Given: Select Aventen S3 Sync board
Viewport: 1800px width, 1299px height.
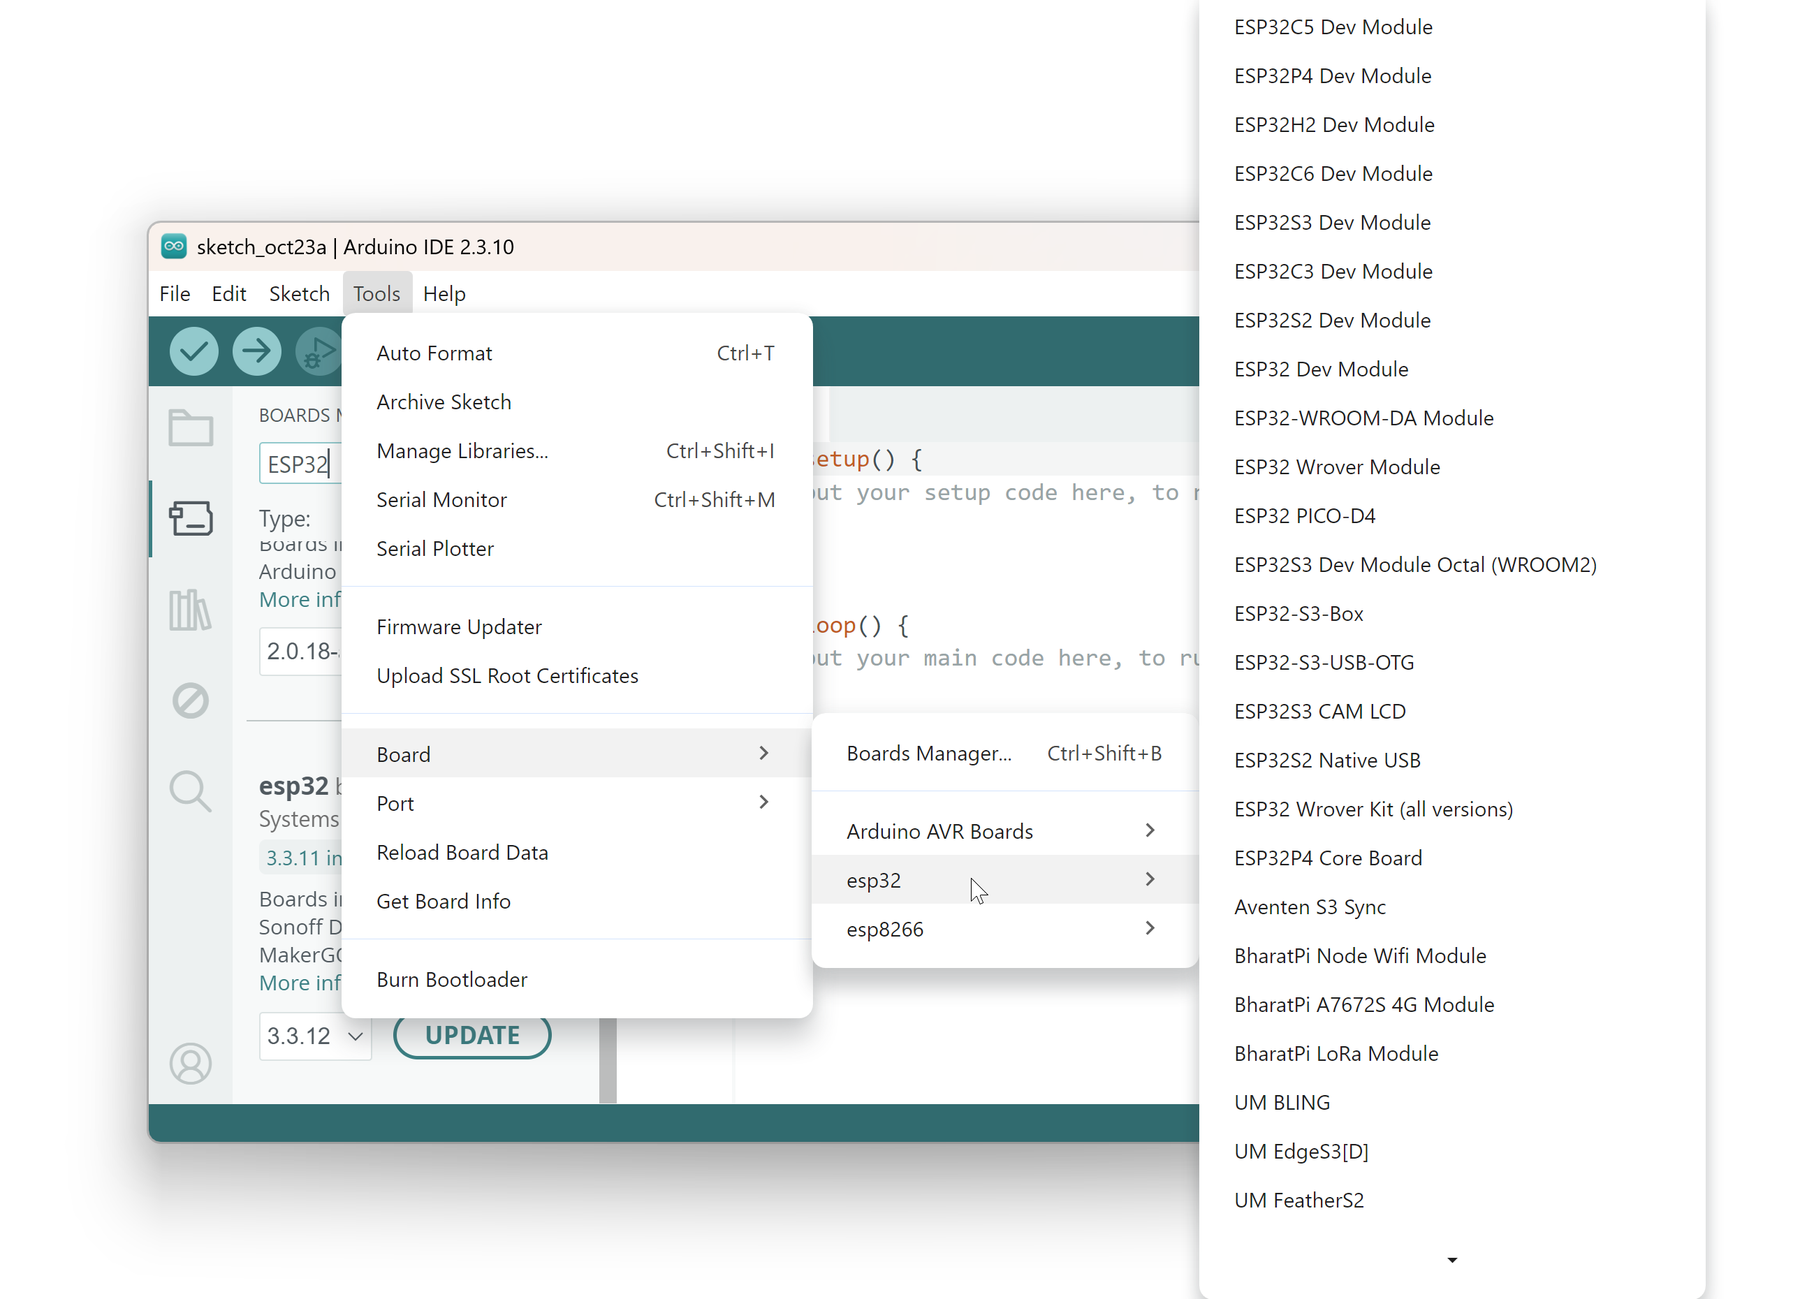Looking at the screenshot, I should tap(1452, 908).
